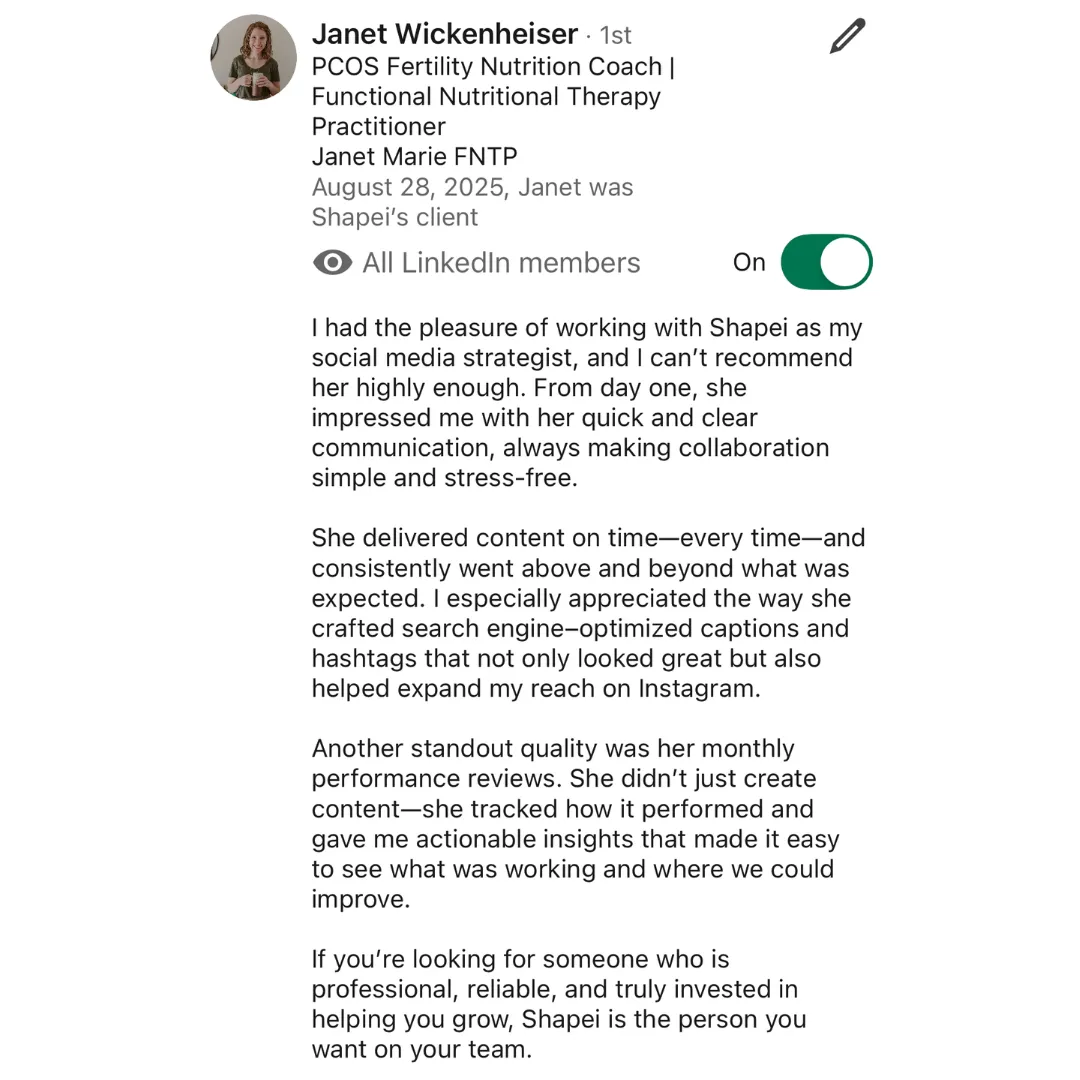Open Janet Wickenheiser's profile photo
The image size is (1080, 1080).
point(253,58)
